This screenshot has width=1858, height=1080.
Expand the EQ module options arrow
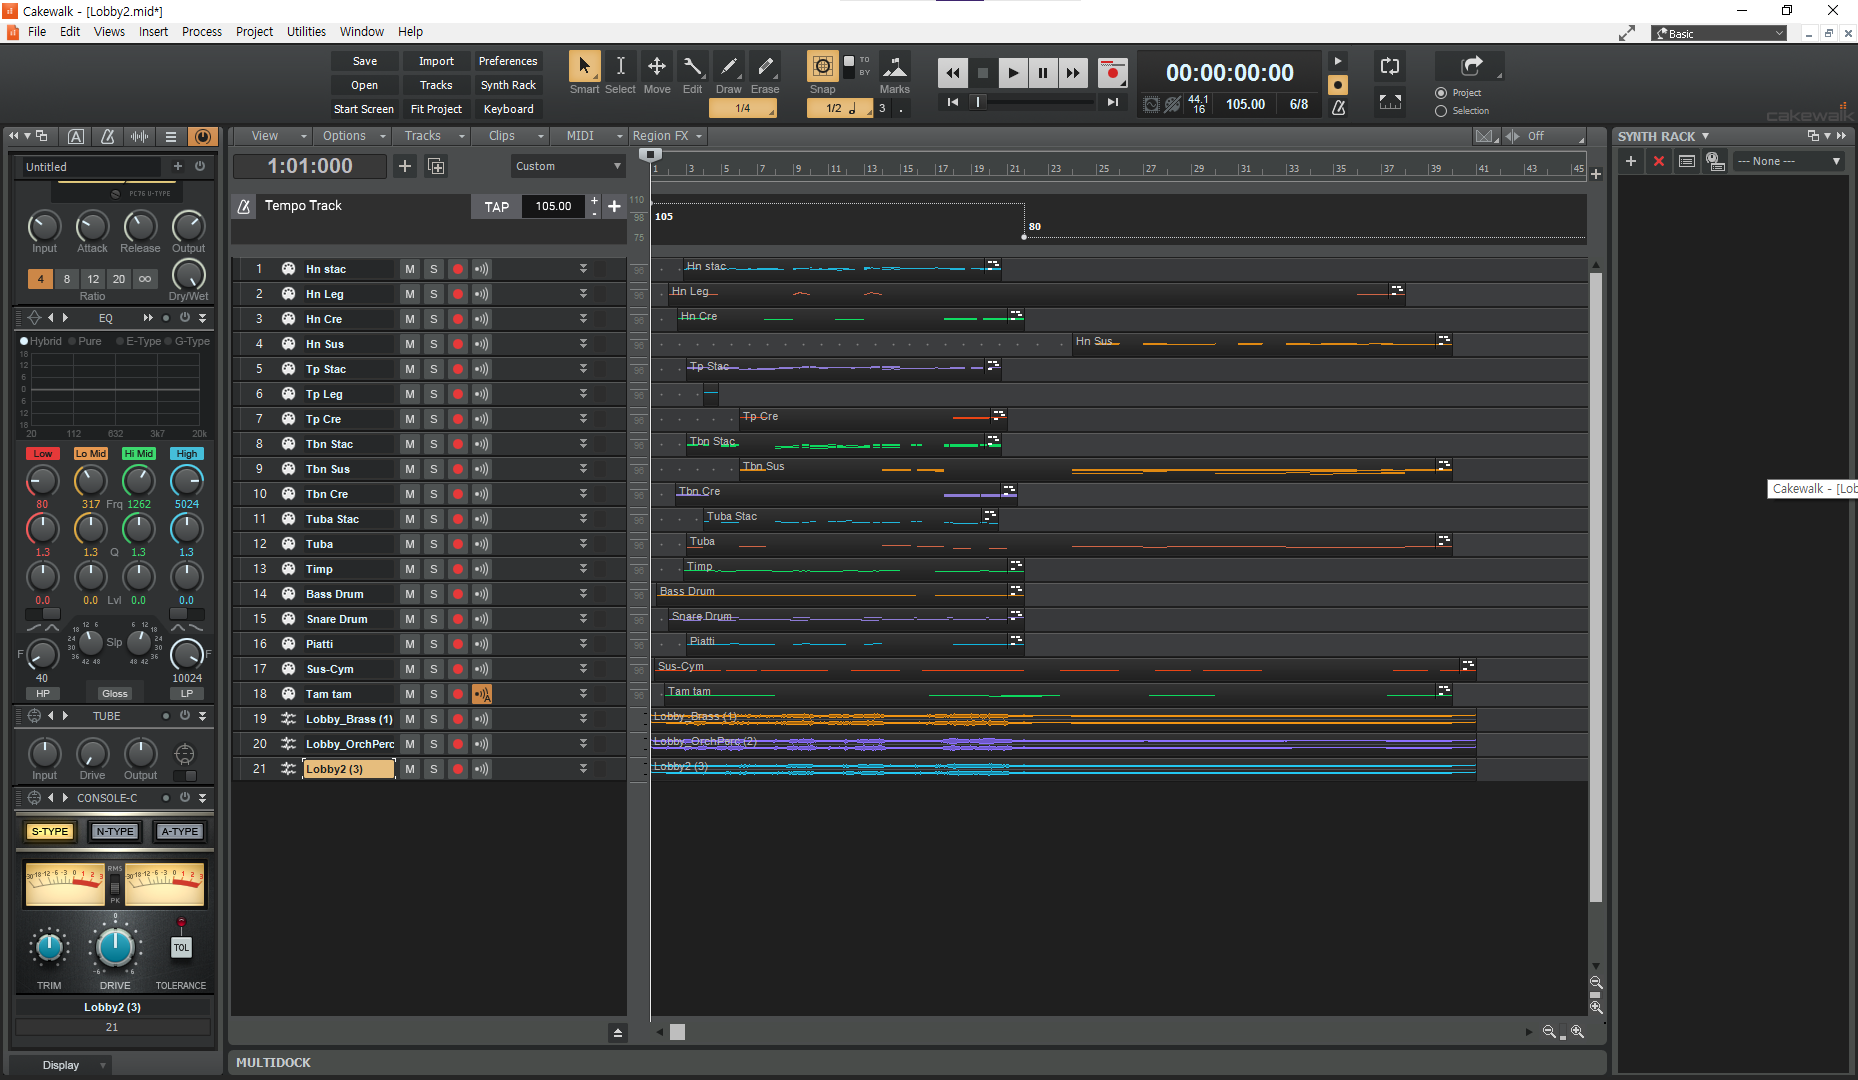203,318
